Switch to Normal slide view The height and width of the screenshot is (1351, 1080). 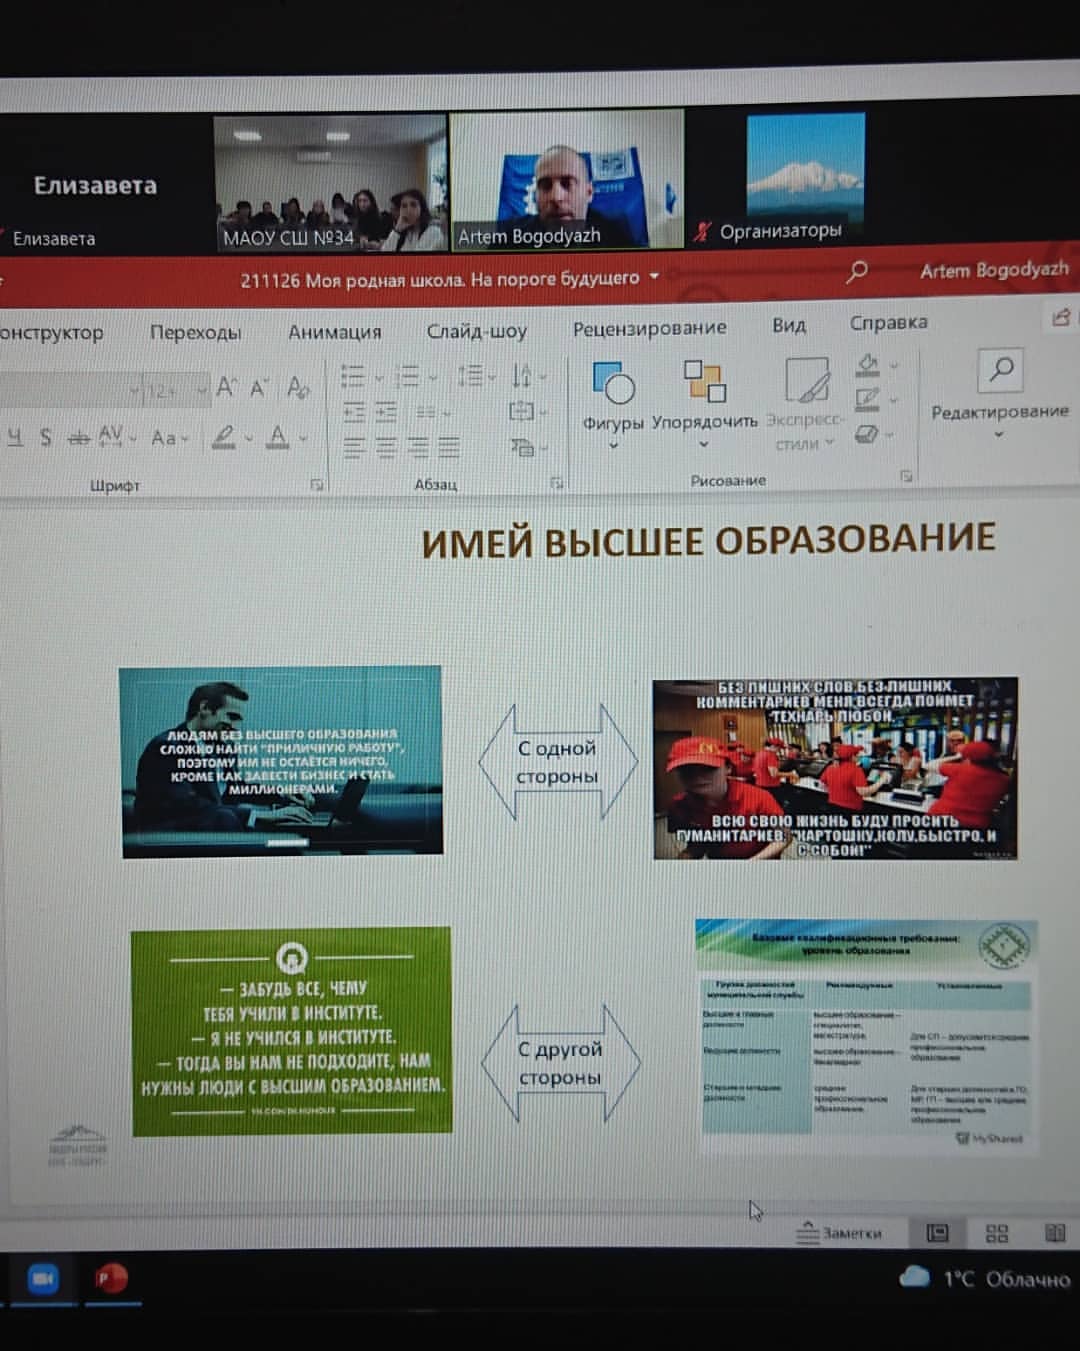click(x=937, y=1233)
